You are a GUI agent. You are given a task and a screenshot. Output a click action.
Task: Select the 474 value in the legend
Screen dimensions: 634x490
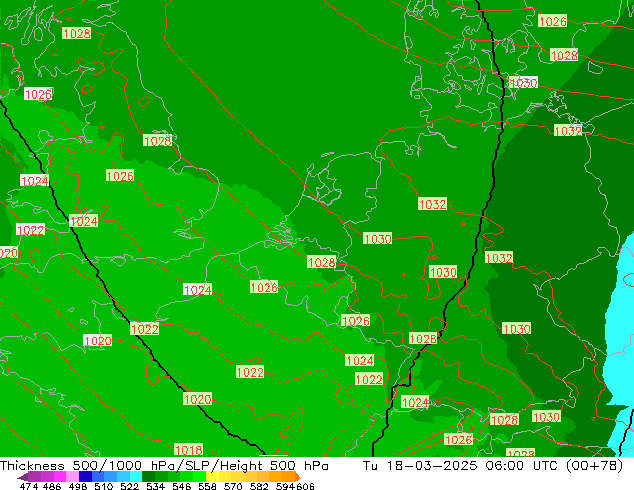[x=29, y=486]
